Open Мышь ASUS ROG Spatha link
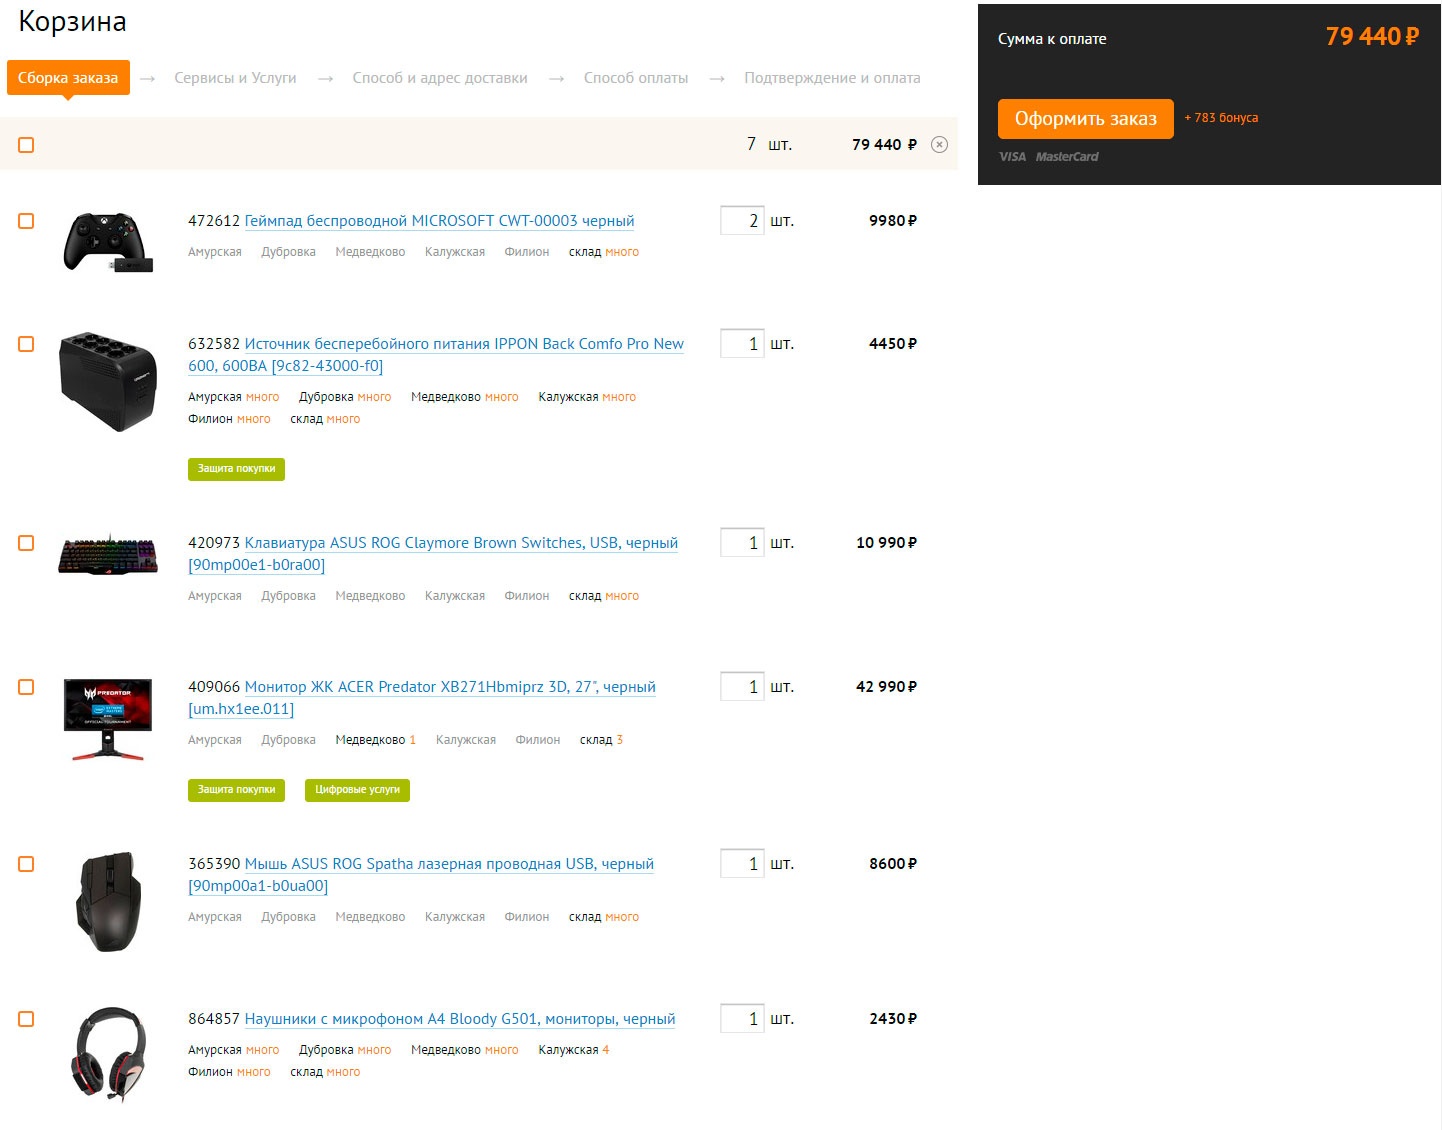Image resolution: width=1442 pixels, height=1130 pixels. click(x=421, y=875)
